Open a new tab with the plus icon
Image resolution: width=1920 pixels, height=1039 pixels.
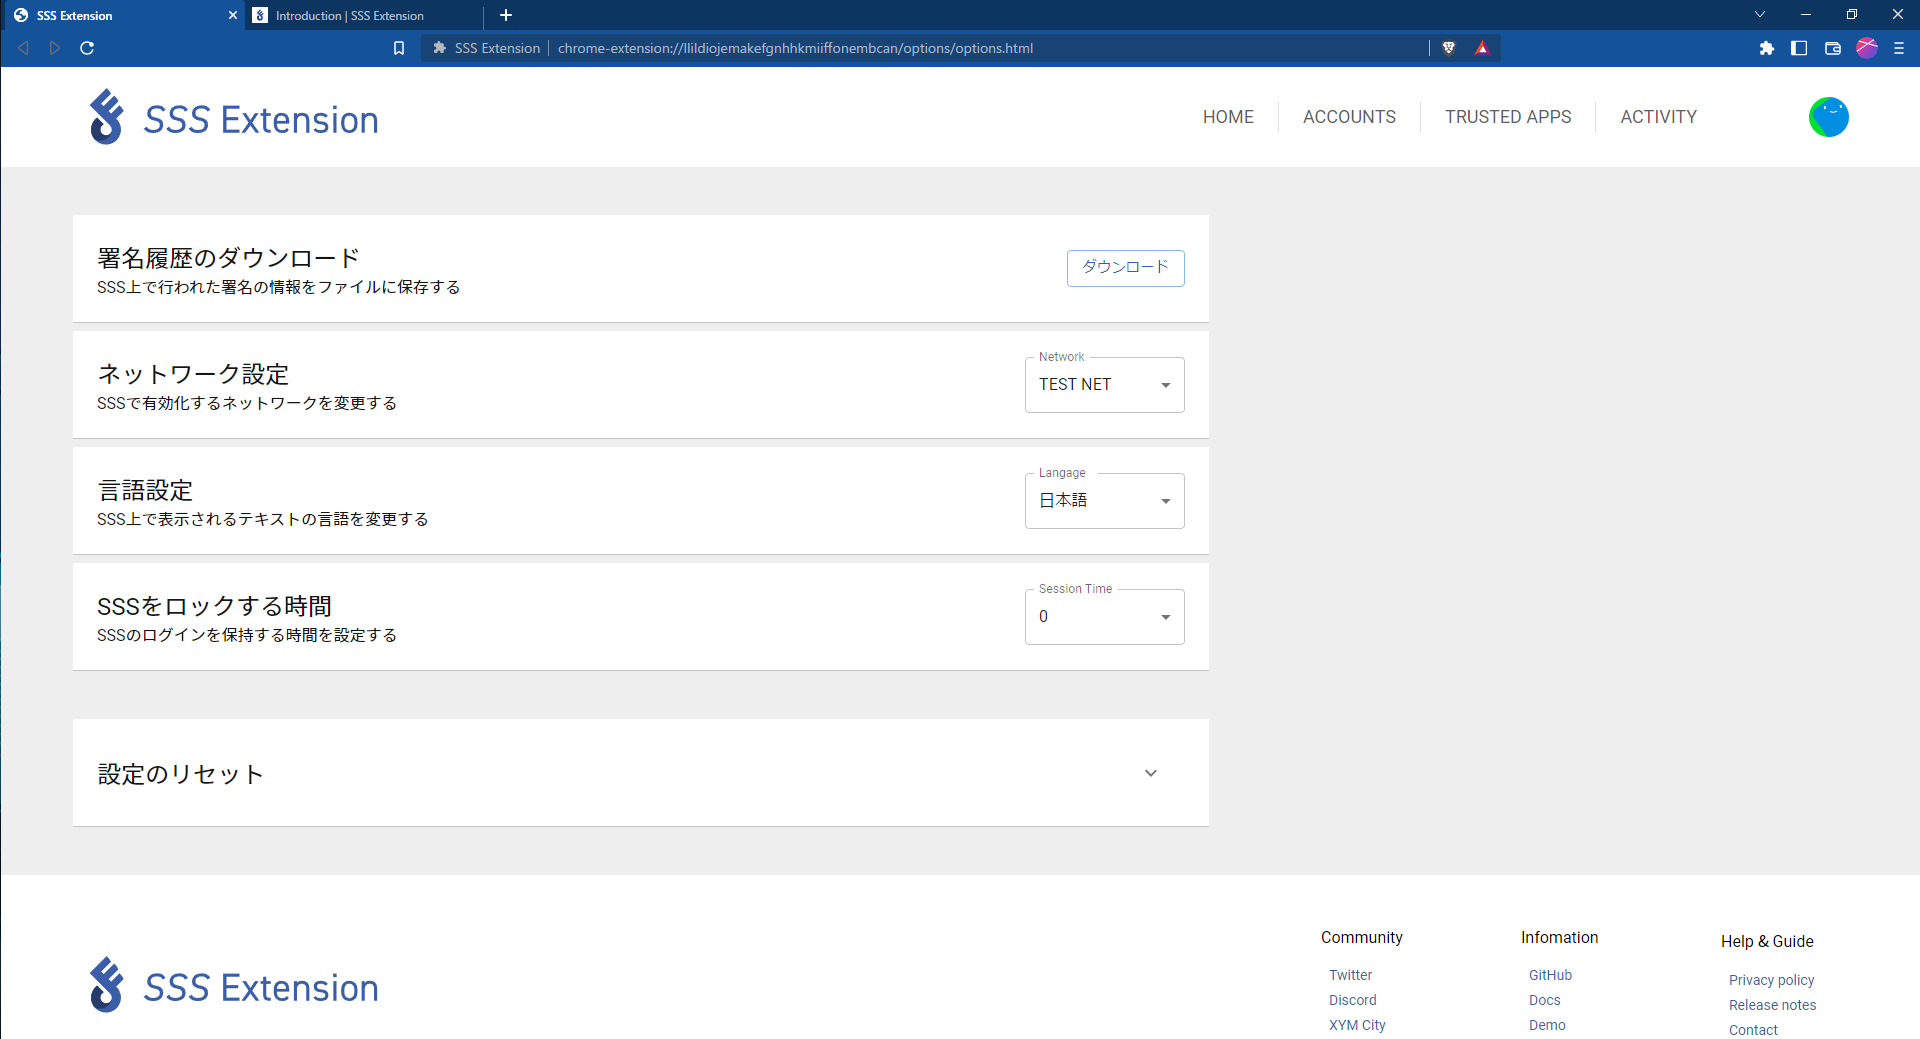tap(506, 15)
